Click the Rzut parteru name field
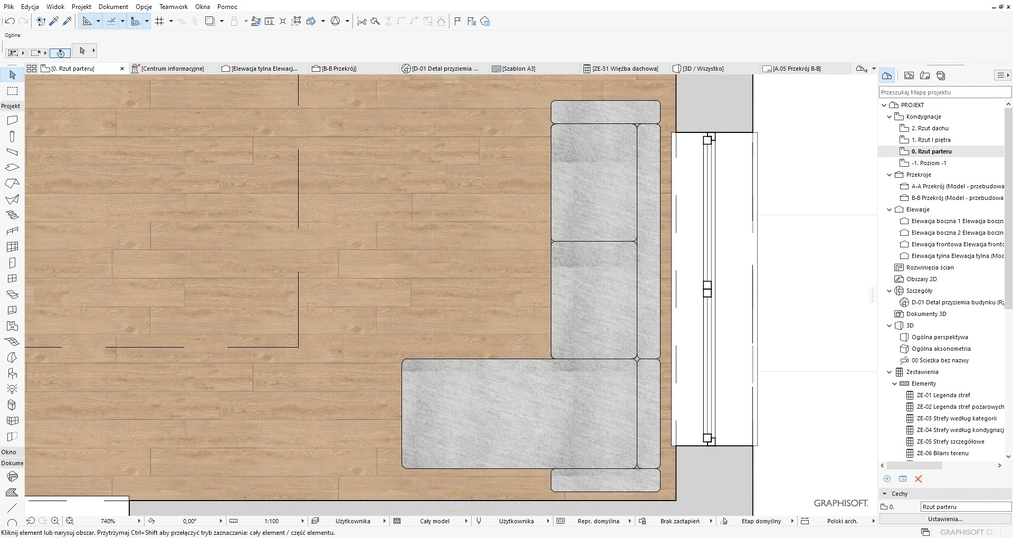Screen dimensions: 1013x538 click(965, 507)
